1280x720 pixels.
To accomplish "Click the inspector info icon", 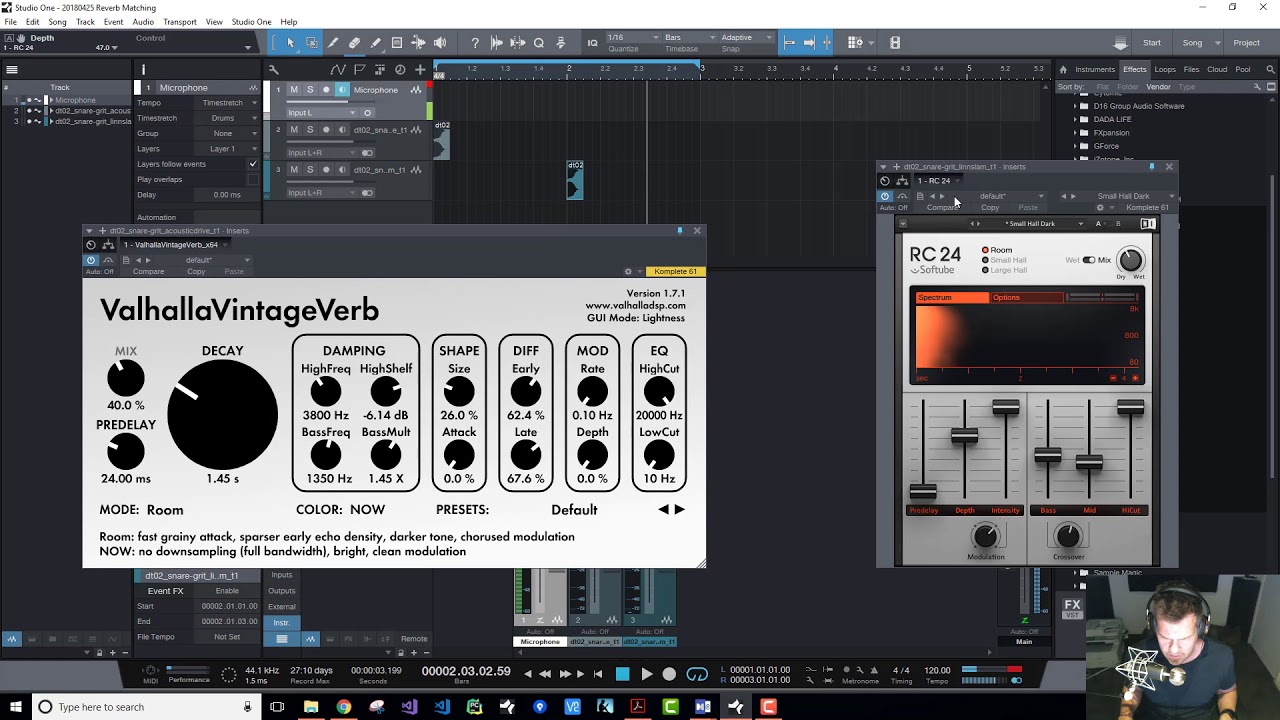I will pos(143,70).
